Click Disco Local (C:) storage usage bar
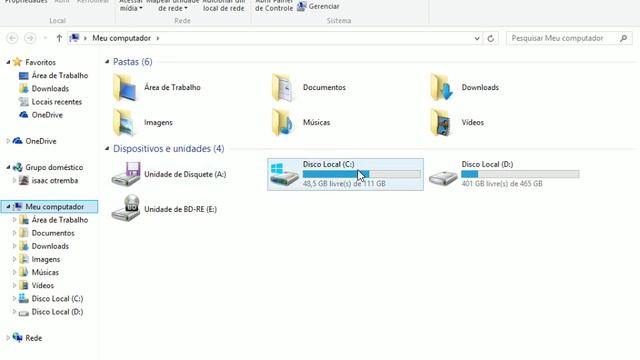This screenshot has height=360, width=640. [x=362, y=174]
